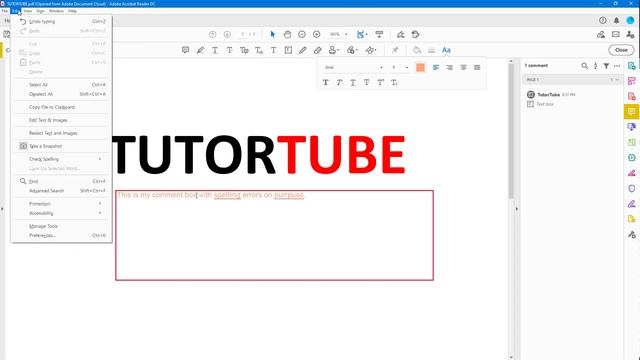The width and height of the screenshot is (640, 360).
Task: Choose Manage Tools menu entry
Action: coord(62,226)
